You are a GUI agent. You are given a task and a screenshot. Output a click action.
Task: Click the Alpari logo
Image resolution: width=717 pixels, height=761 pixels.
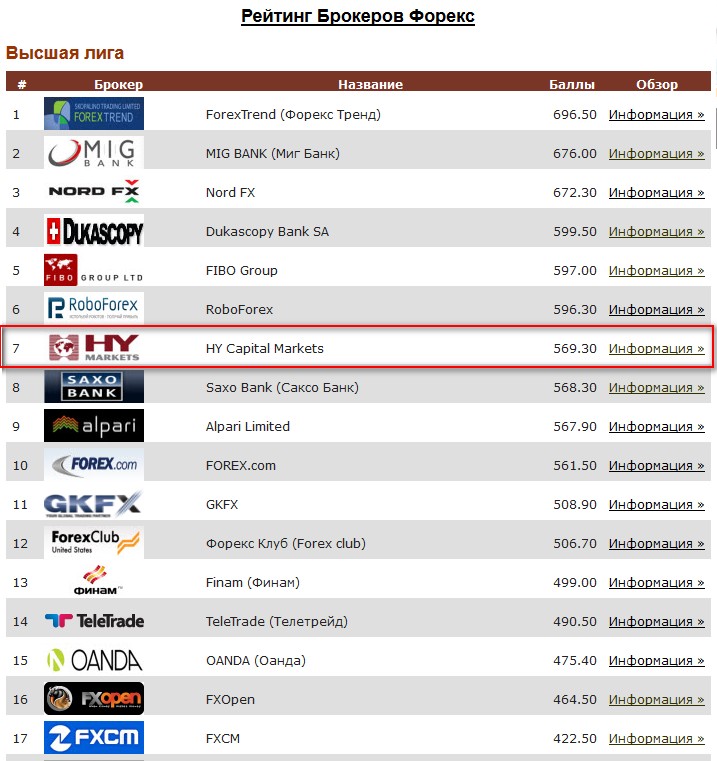(94, 426)
